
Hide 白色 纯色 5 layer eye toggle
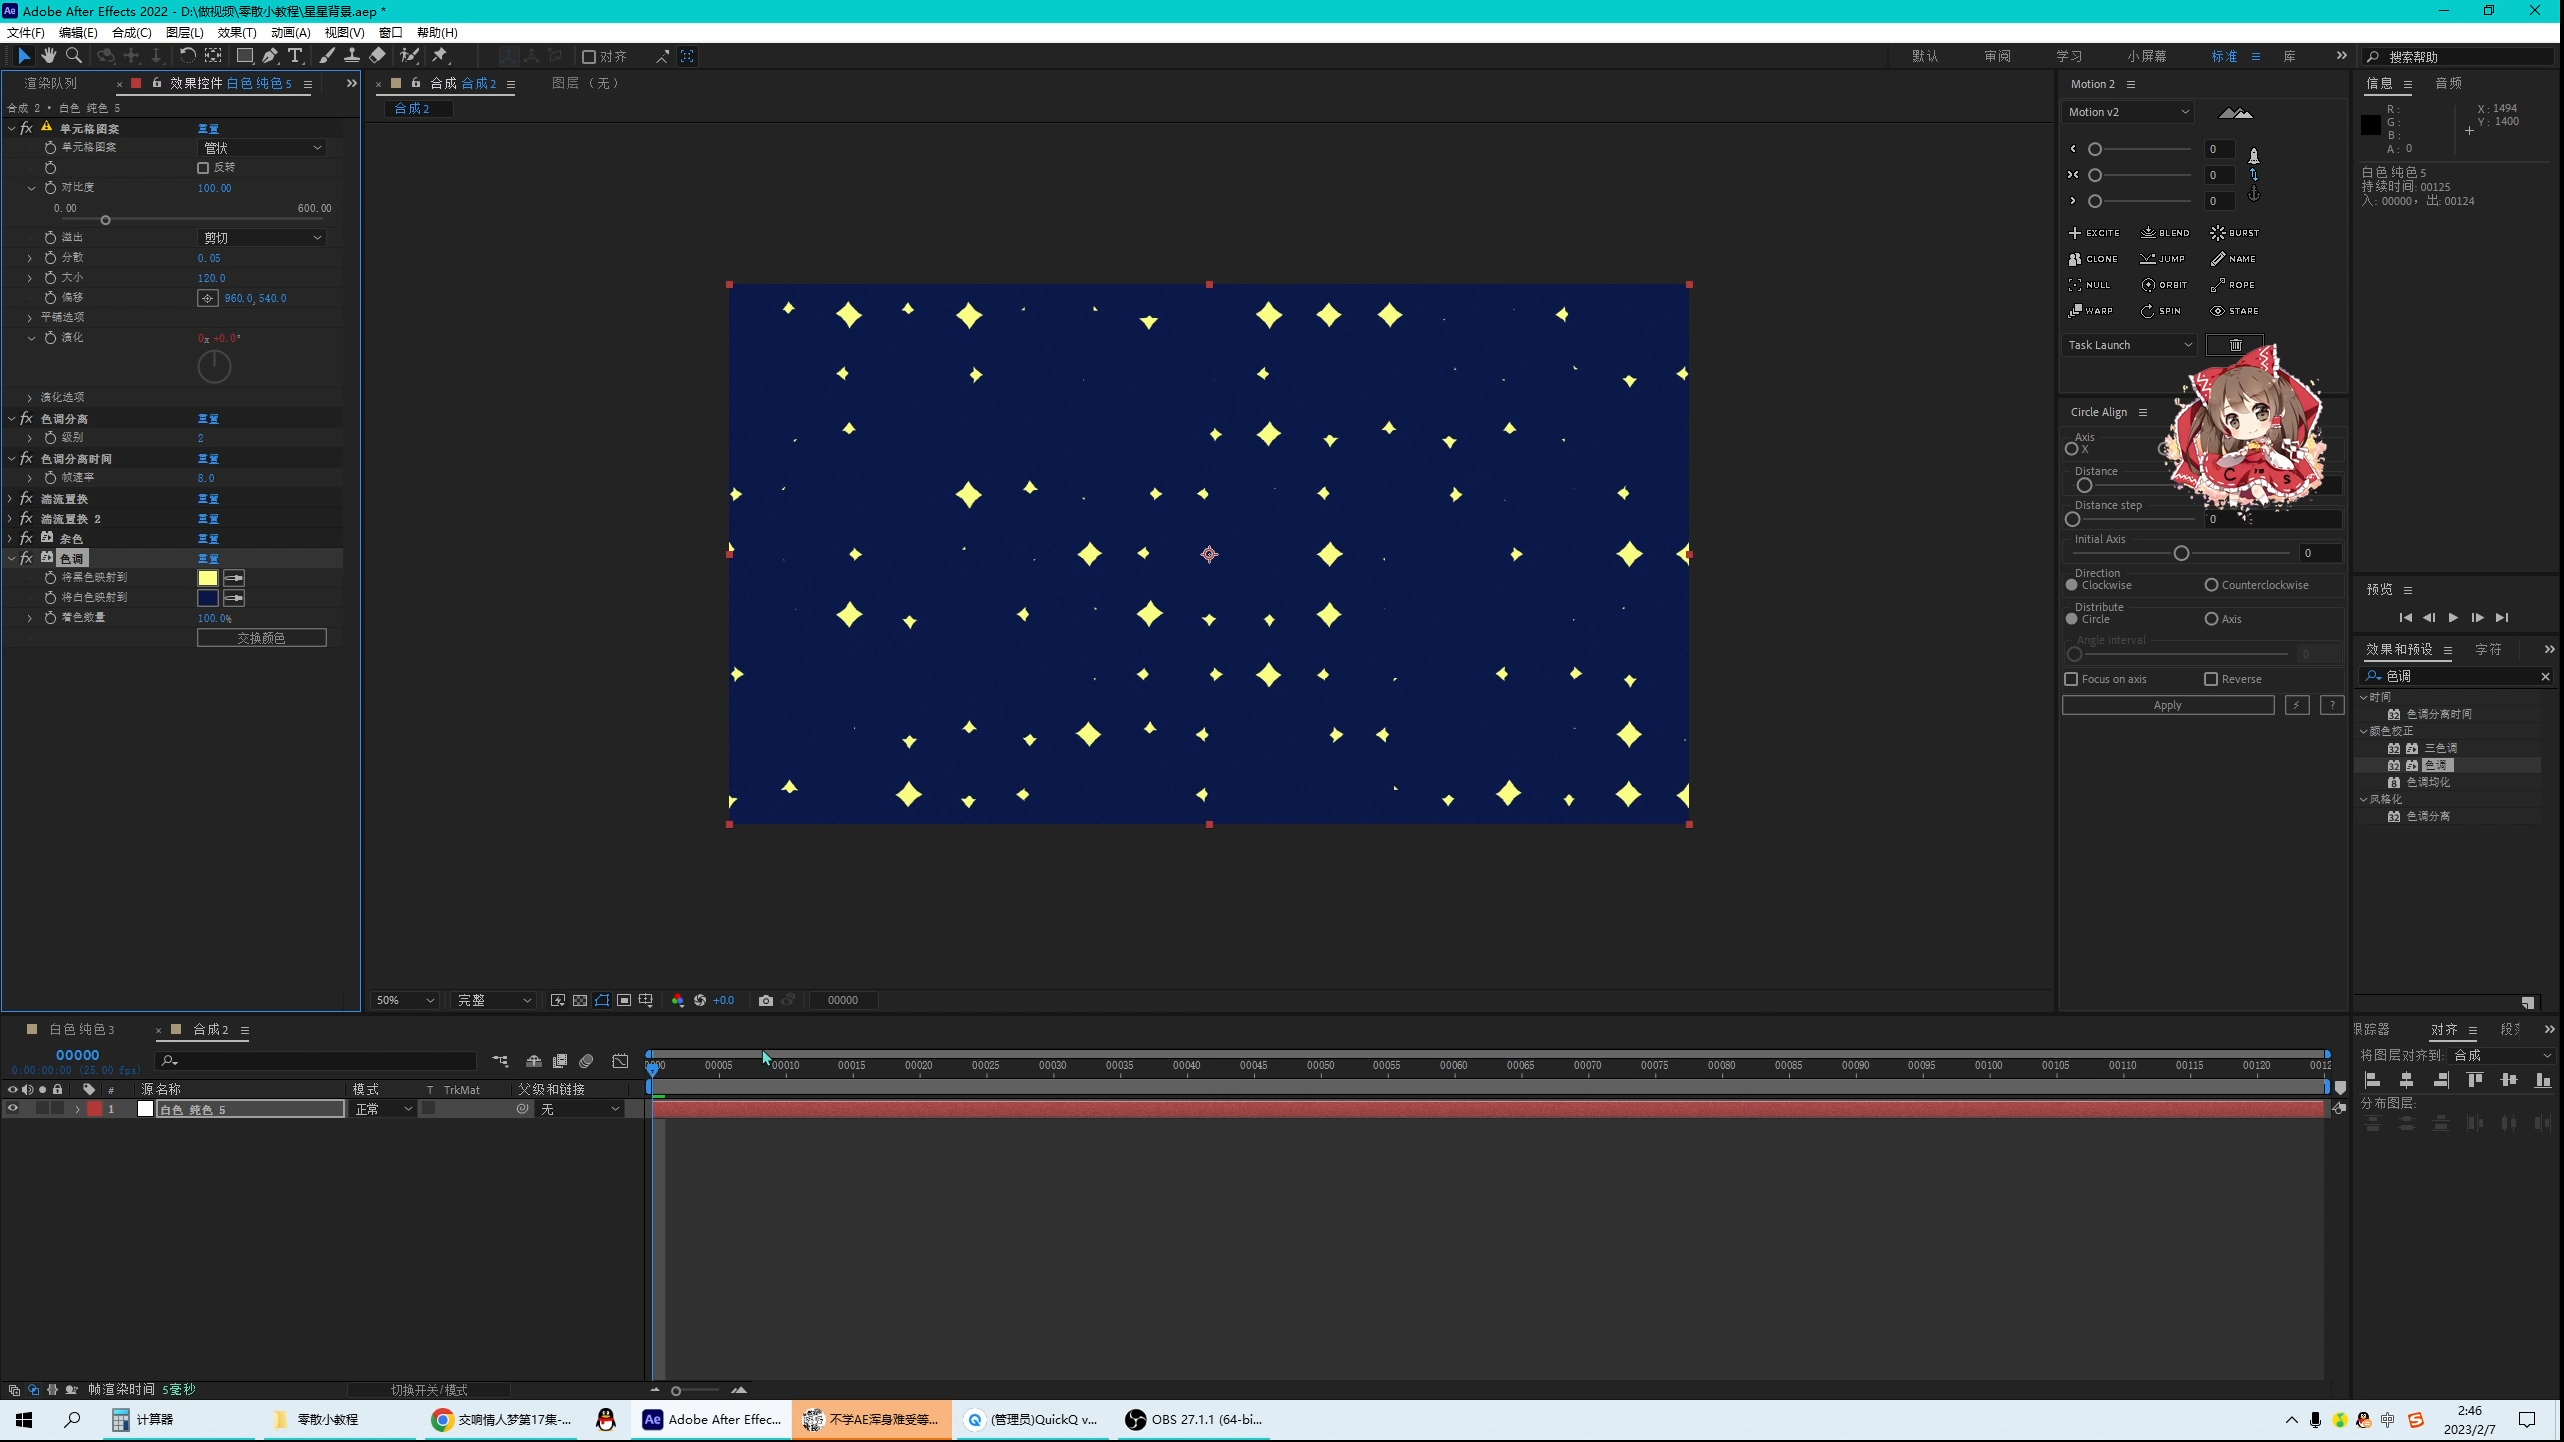click(x=13, y=1109)
